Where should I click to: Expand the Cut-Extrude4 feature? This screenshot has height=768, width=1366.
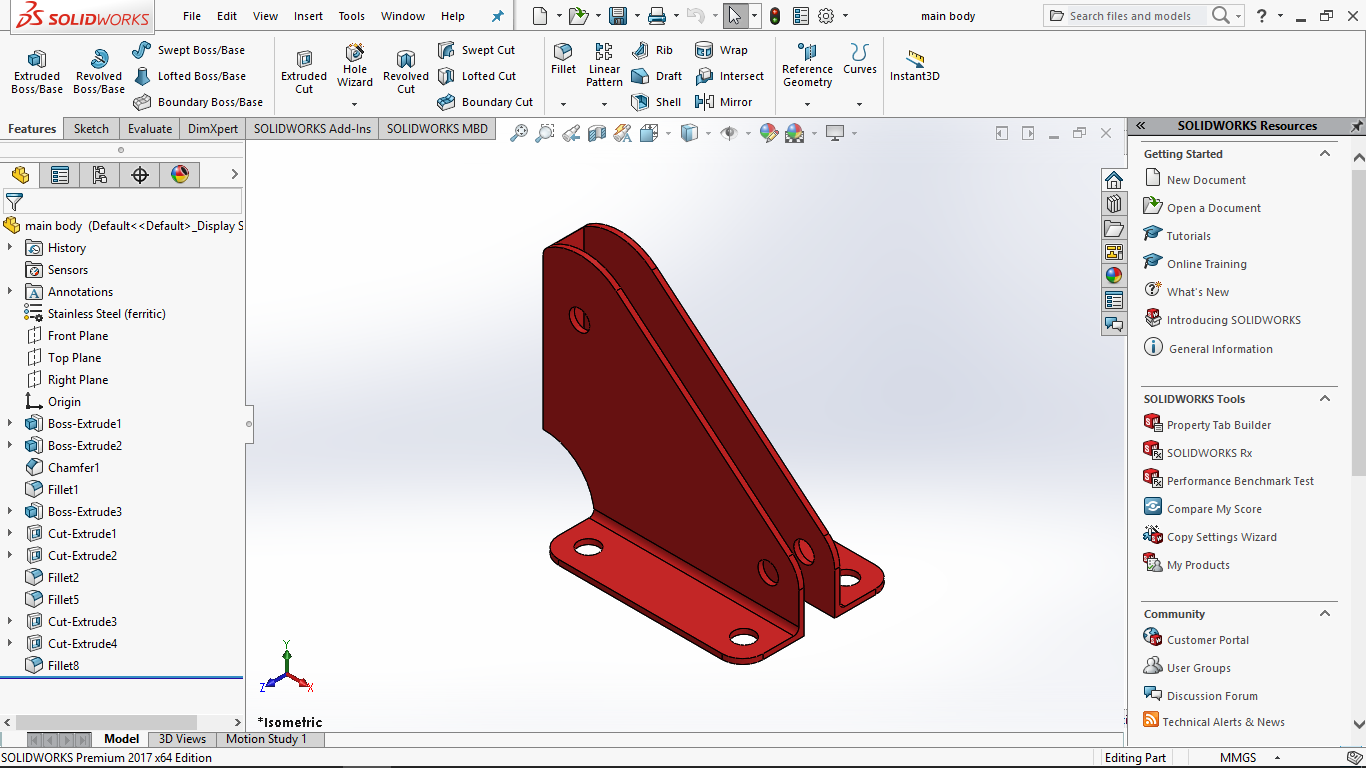[x=10, y=643]
